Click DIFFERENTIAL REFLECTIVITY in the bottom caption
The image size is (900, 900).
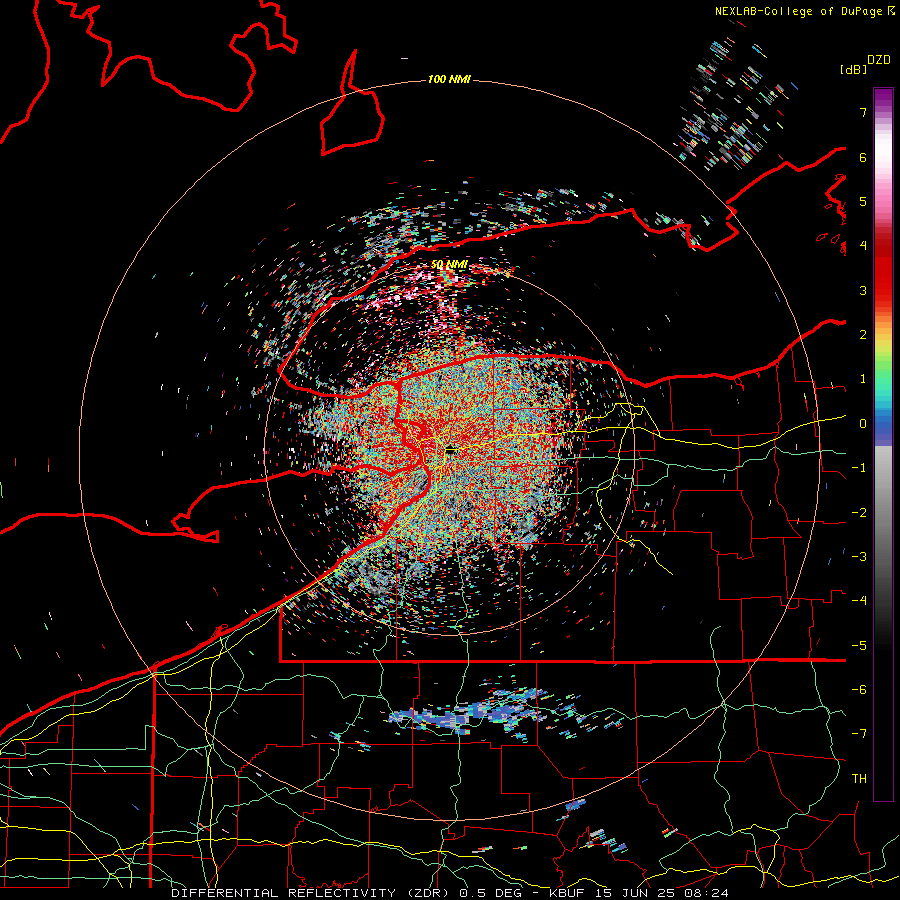click(284, 893)
